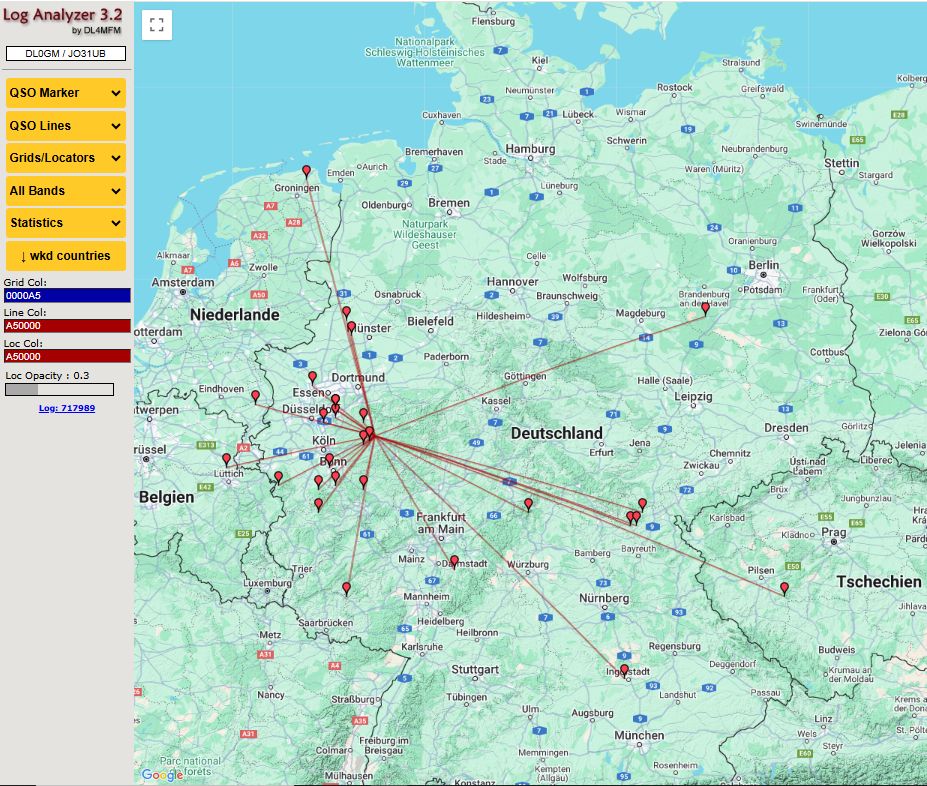Click the red marker near Darmstadt
The width and height of the screenshot is (927, 786).
click(x=454, y=561)
